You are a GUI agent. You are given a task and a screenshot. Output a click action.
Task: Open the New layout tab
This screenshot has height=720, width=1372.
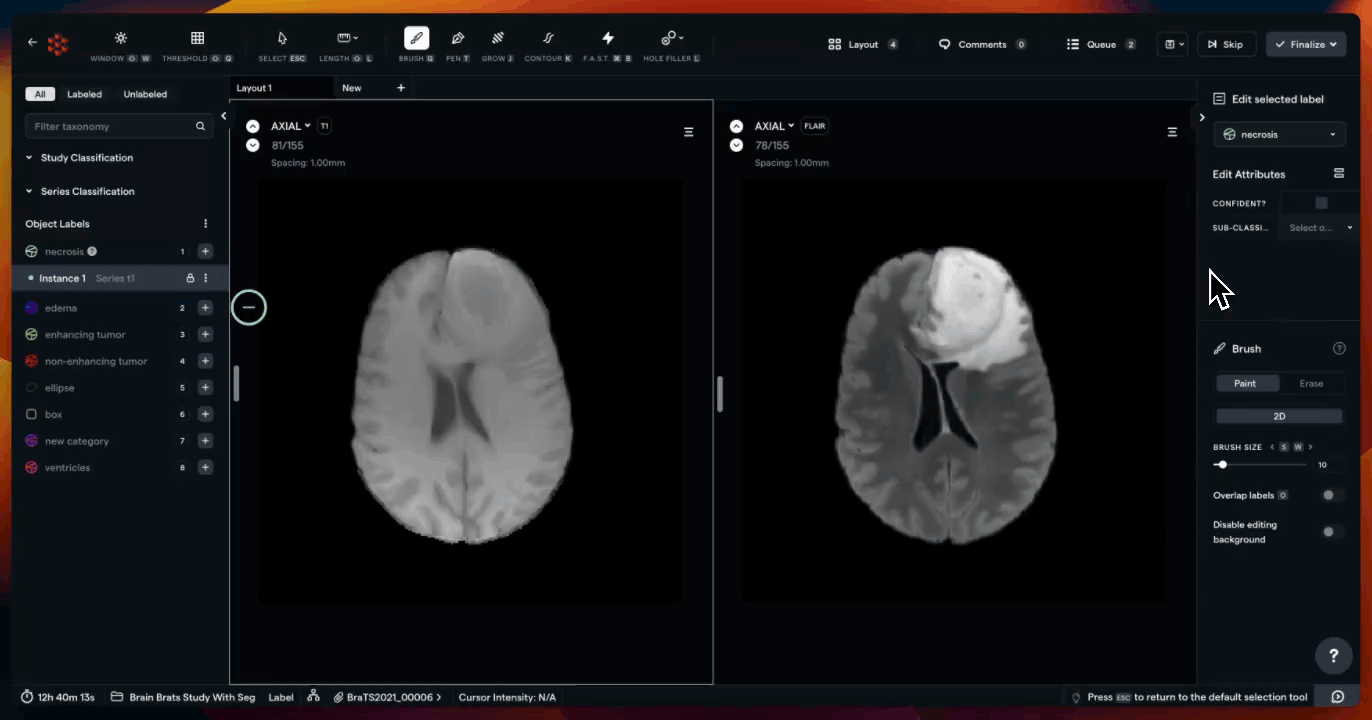pyautogui.click(x=352, y=88)
